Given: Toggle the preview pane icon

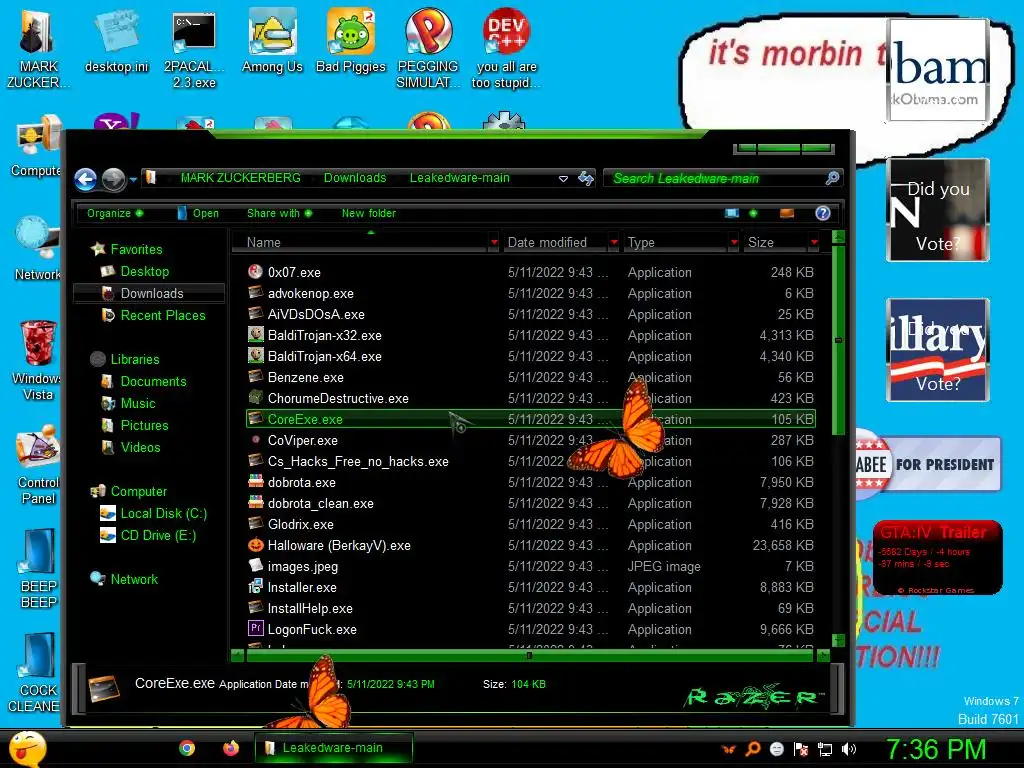Looking at the screenshot, I should [x=786, y=213].
